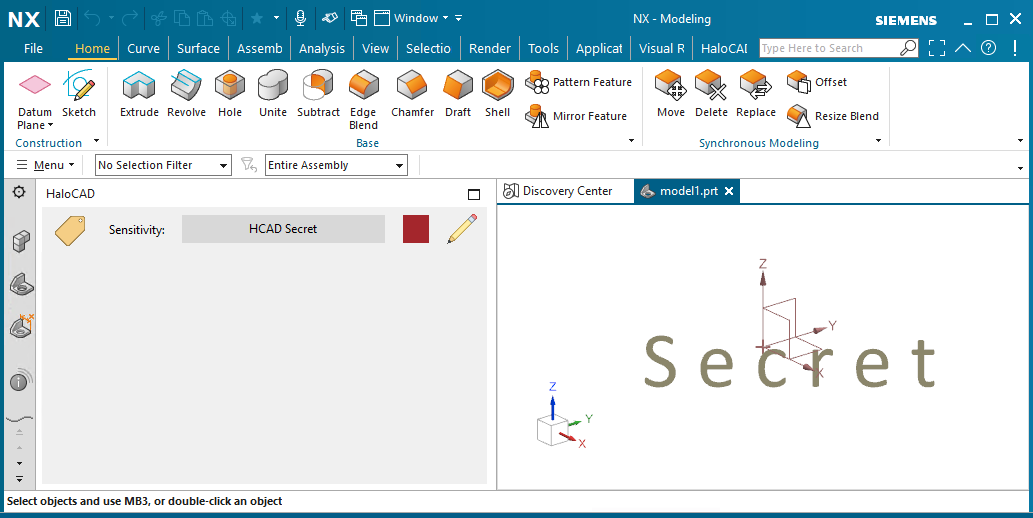Switch to the Analysis ribbon tab

pos(321,48)
